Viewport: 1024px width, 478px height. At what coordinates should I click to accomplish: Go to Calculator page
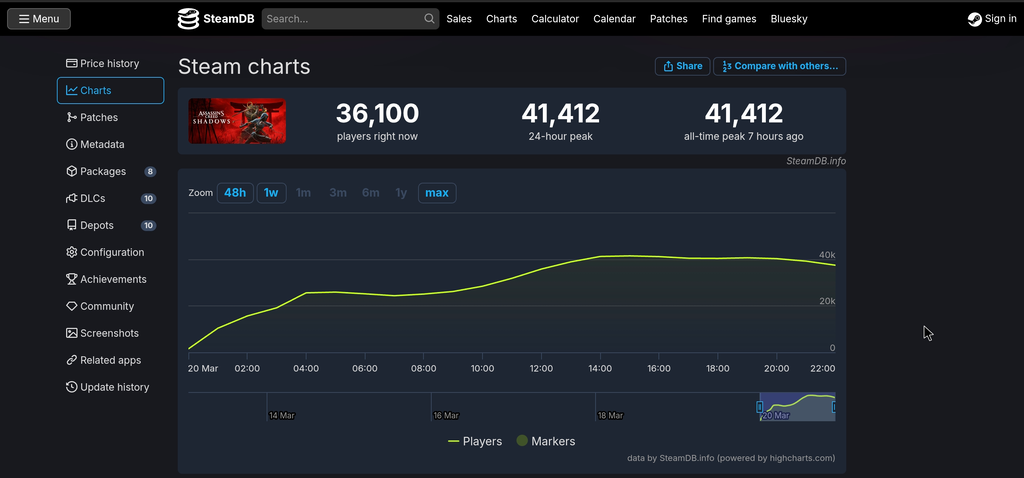tap(555, 19)
